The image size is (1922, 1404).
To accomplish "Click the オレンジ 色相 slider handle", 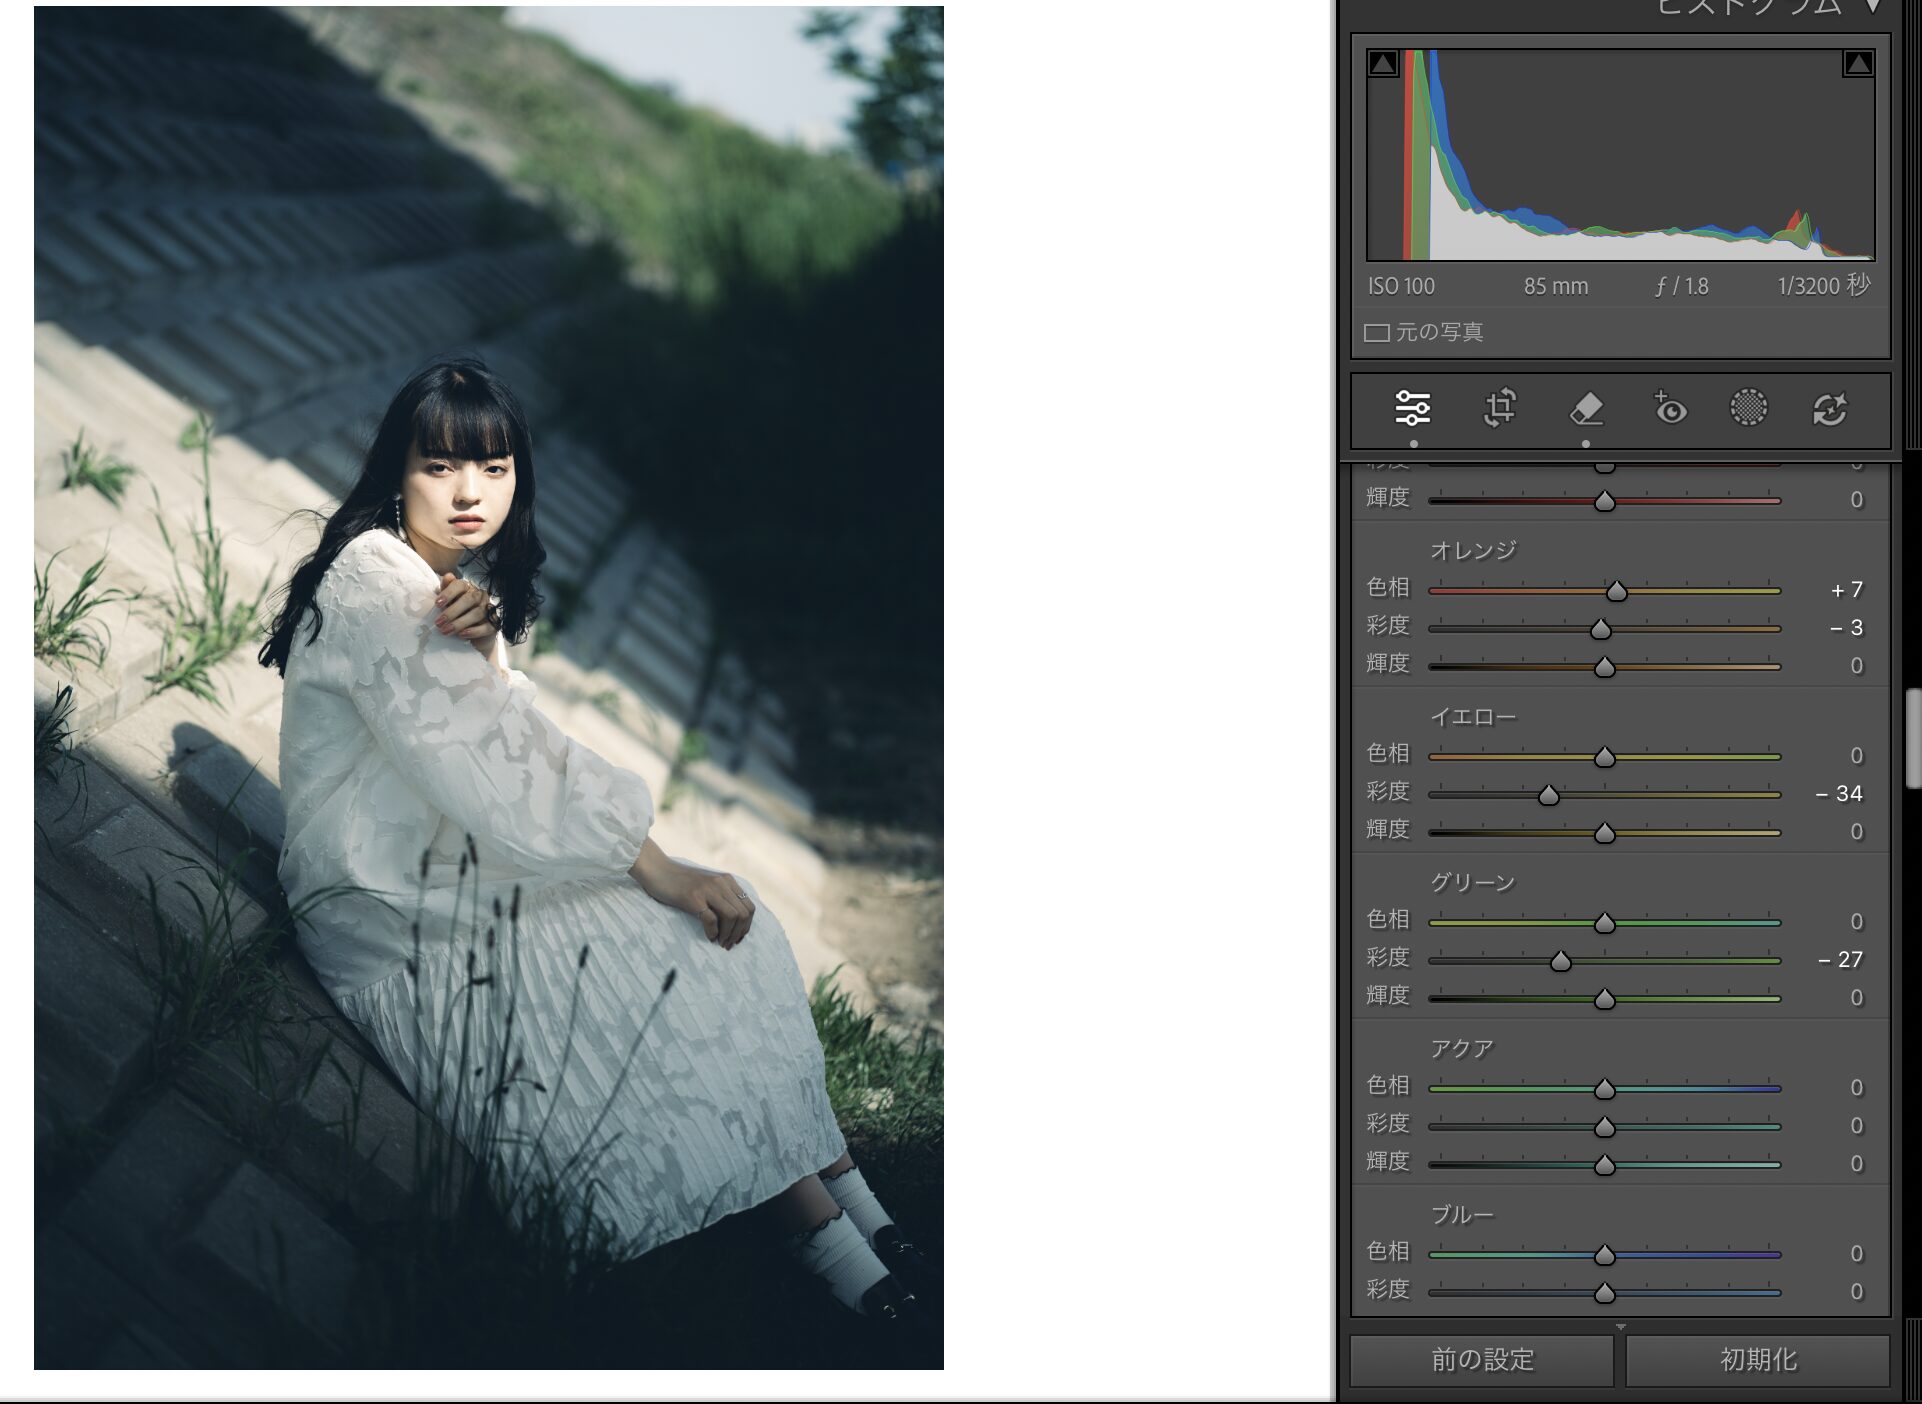I will pos(1616,591).
